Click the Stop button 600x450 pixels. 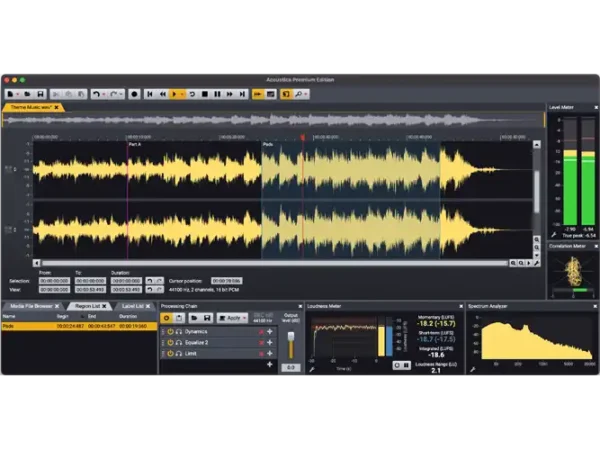point(205,94)
